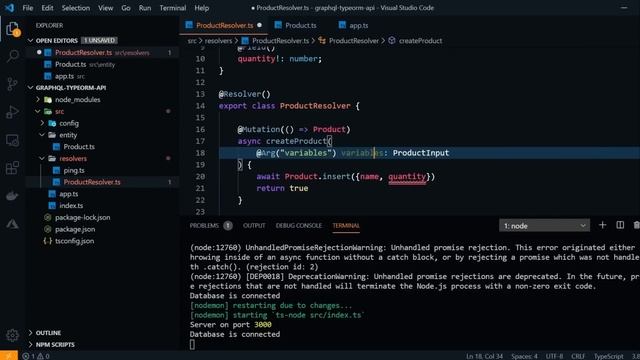Open ProductResolver.ts in Open Editors list
This screenshot has height=360, width=640.
102,53
